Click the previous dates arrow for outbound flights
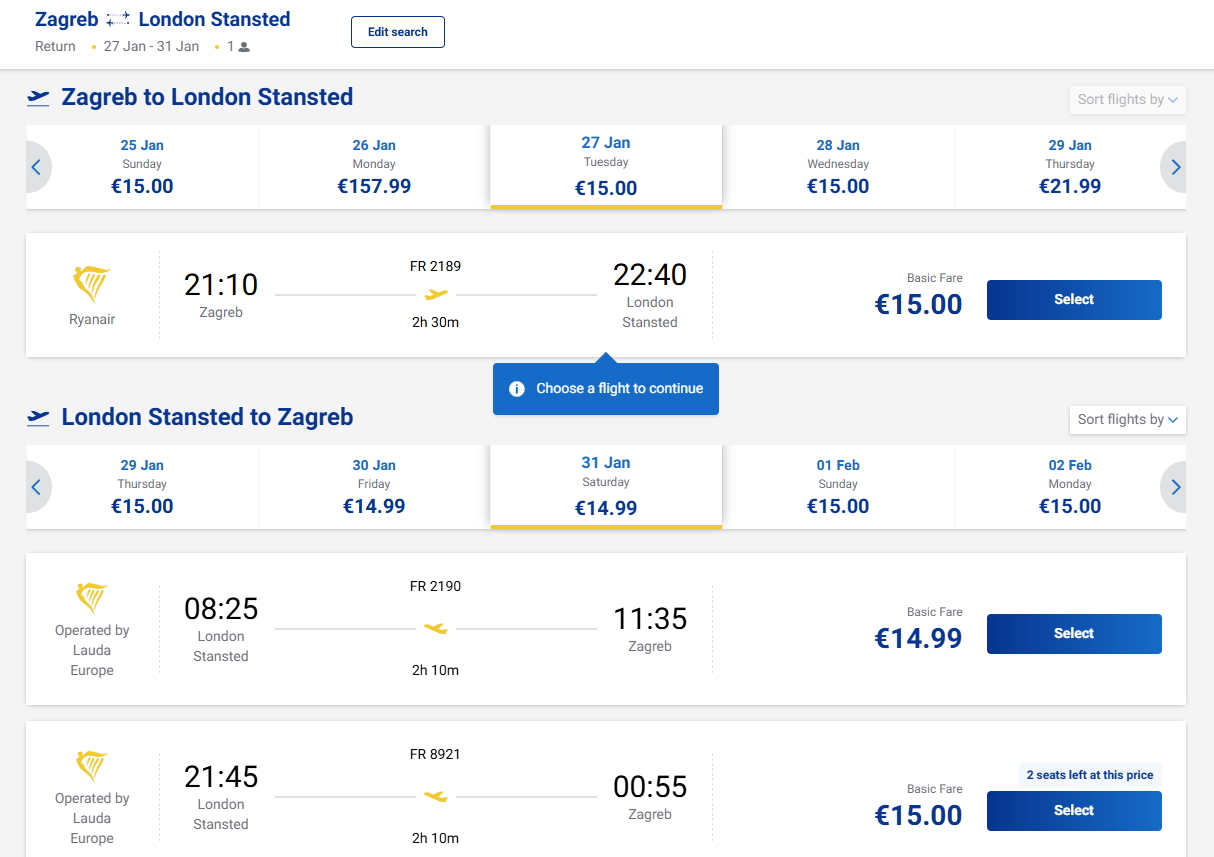This screenshot has height=857, width=1214. tap(37, 168)
